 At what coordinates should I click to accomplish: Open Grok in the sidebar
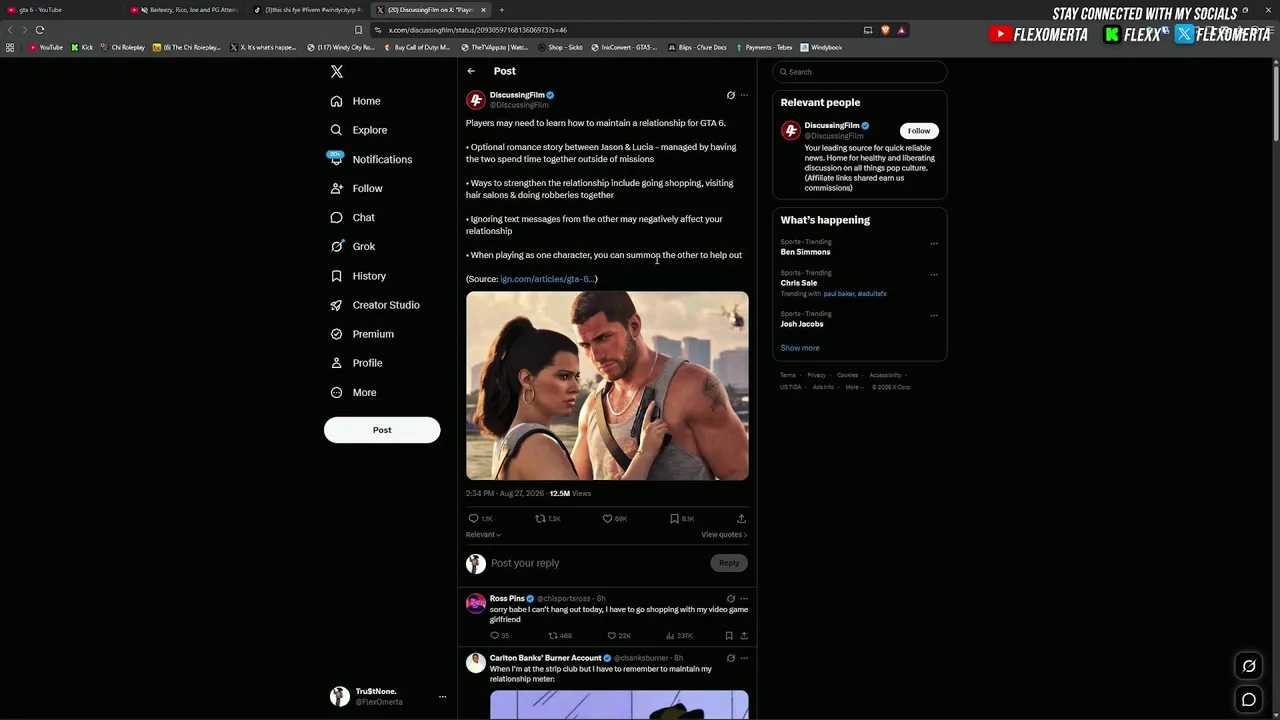click(352, 246)
